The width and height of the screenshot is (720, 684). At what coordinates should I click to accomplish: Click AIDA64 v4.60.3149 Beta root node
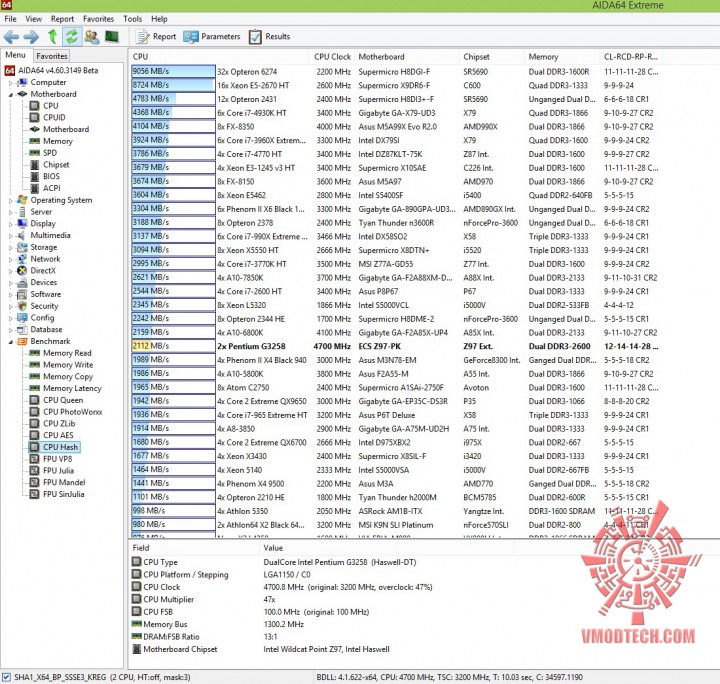(x=51, y=71)
